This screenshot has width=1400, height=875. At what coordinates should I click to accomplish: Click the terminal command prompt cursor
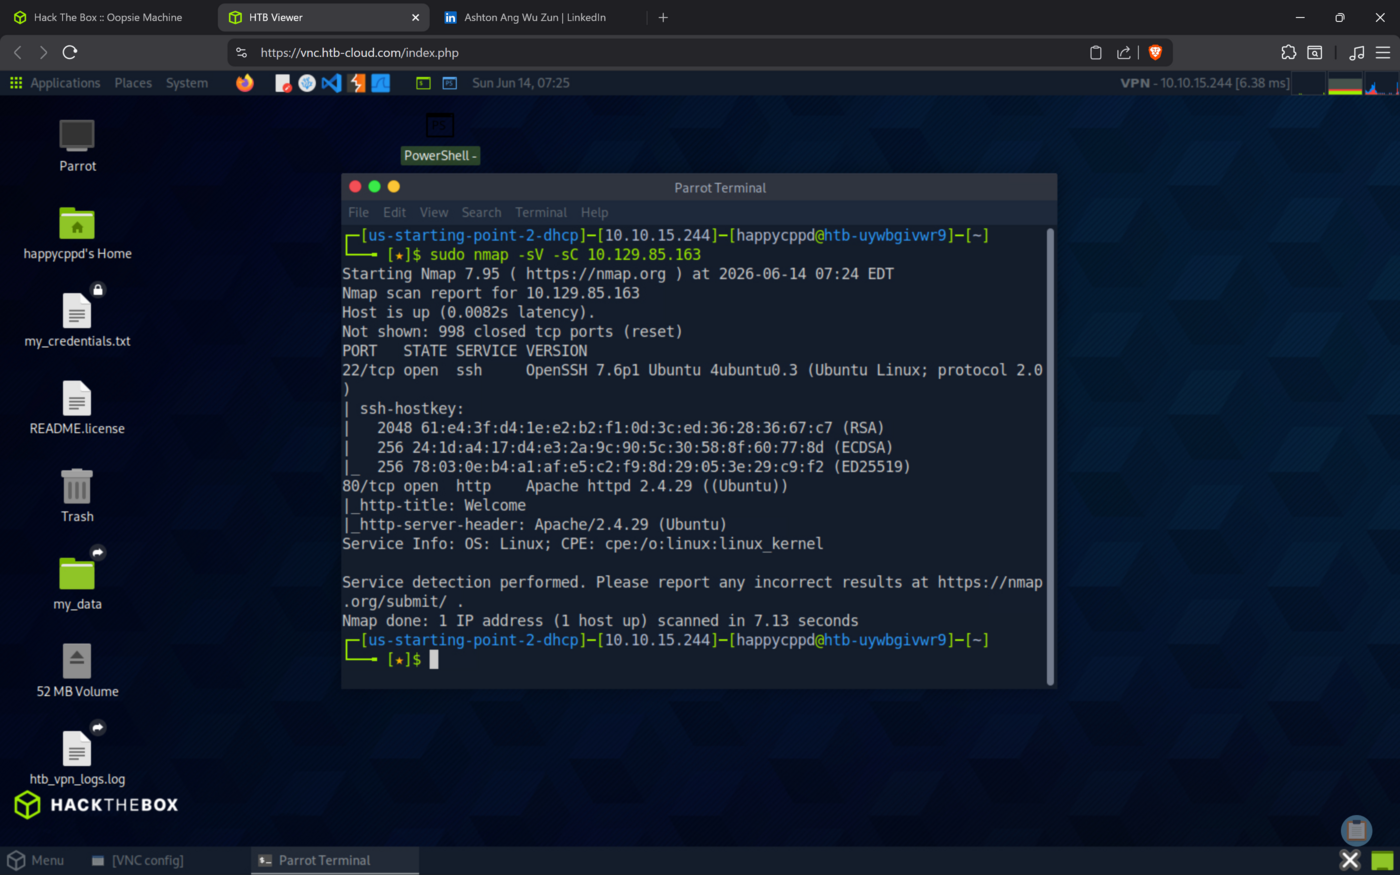click(x=434, y=659)
